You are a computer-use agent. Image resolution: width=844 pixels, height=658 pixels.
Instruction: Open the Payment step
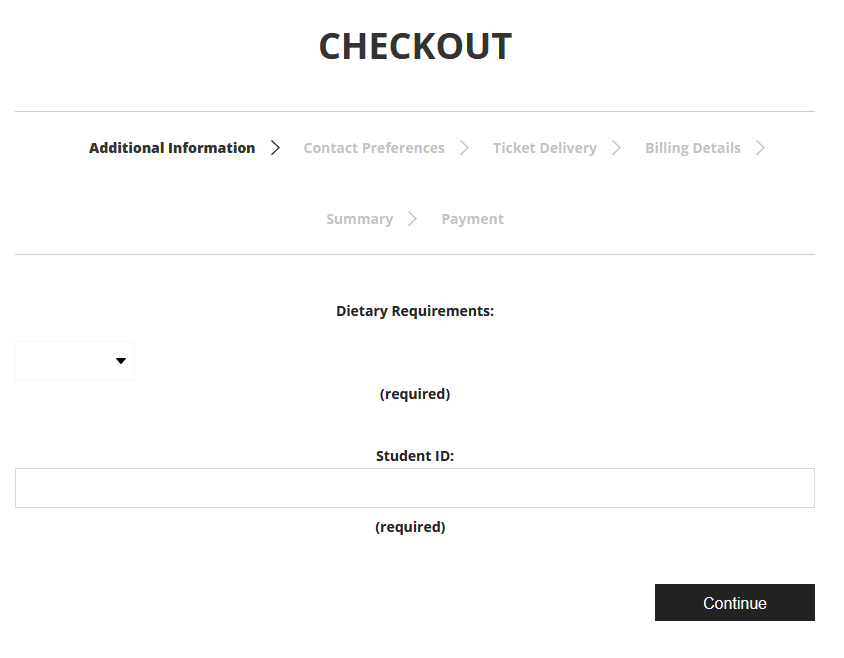point(473,219)
